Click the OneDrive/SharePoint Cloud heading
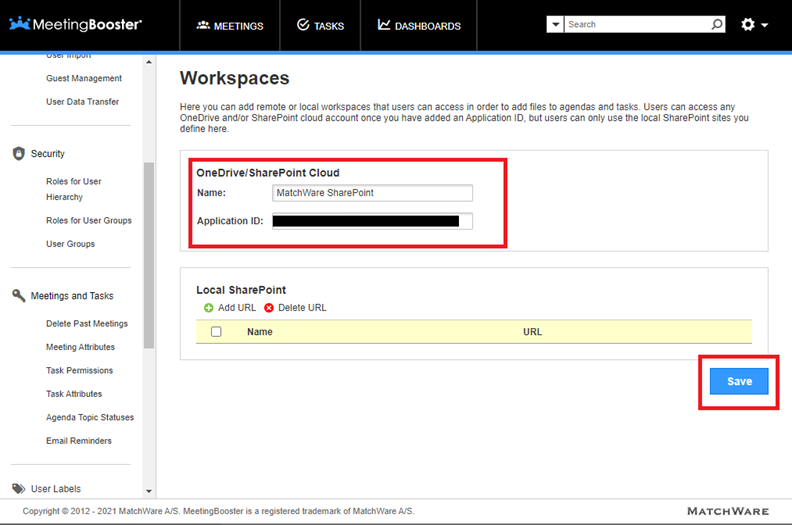The width and height of the screenshot is (792, 525). 268,173
